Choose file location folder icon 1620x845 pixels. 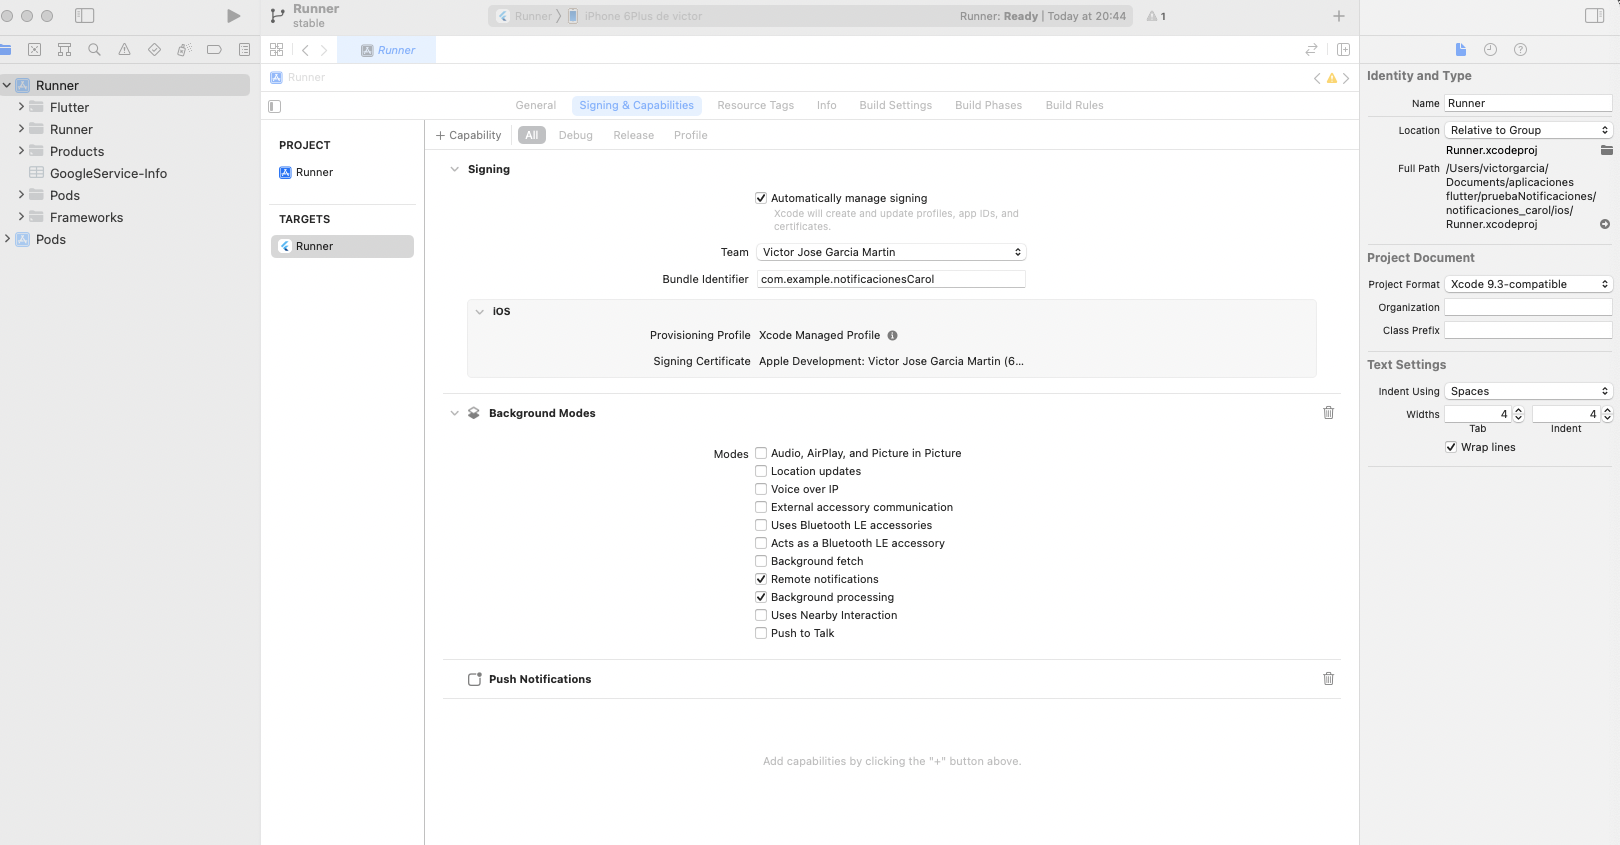coord(1606,150)
